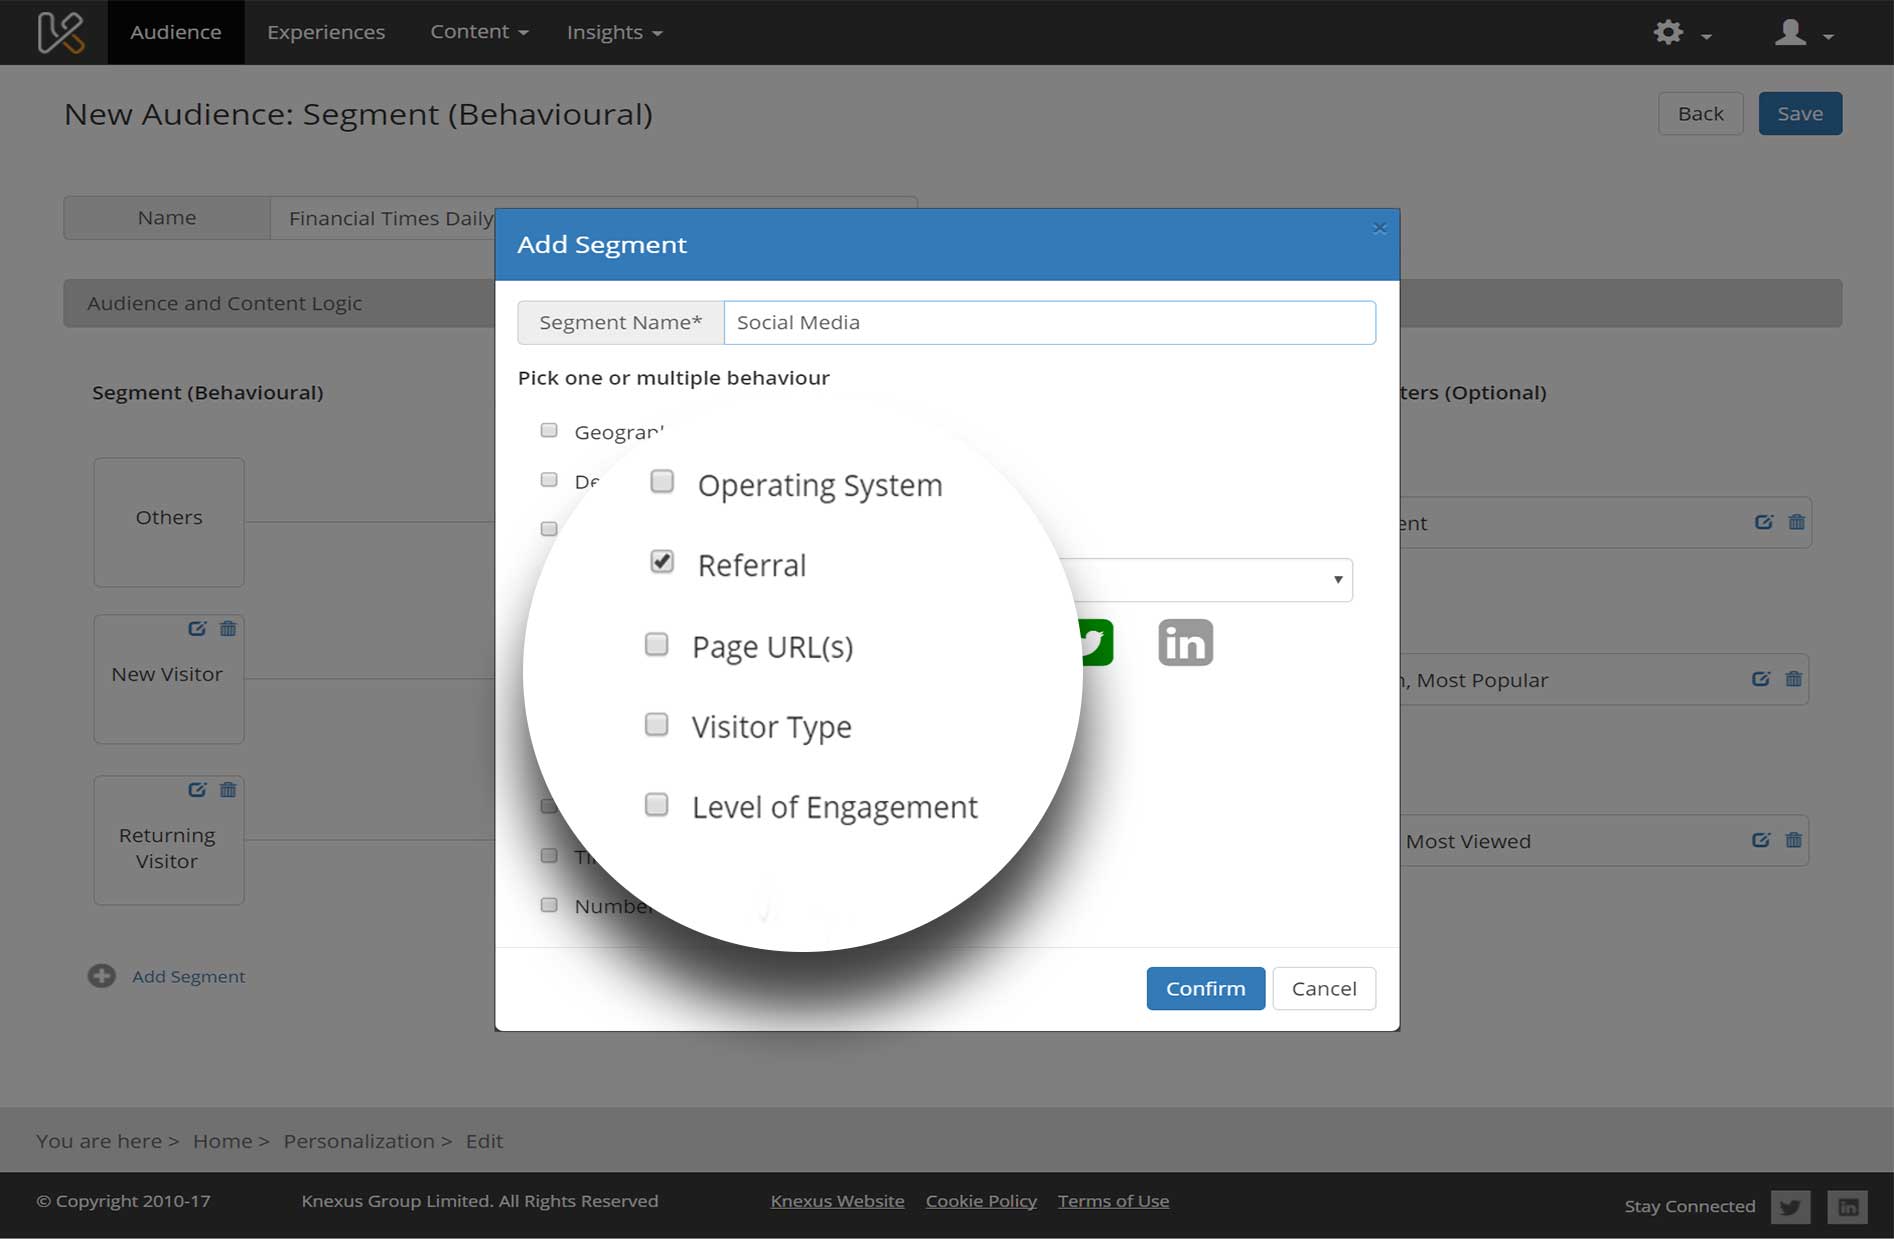1894x1239 pixels.
Task: Click the Segment Name input field
Action: click(x=1049, y=323)
